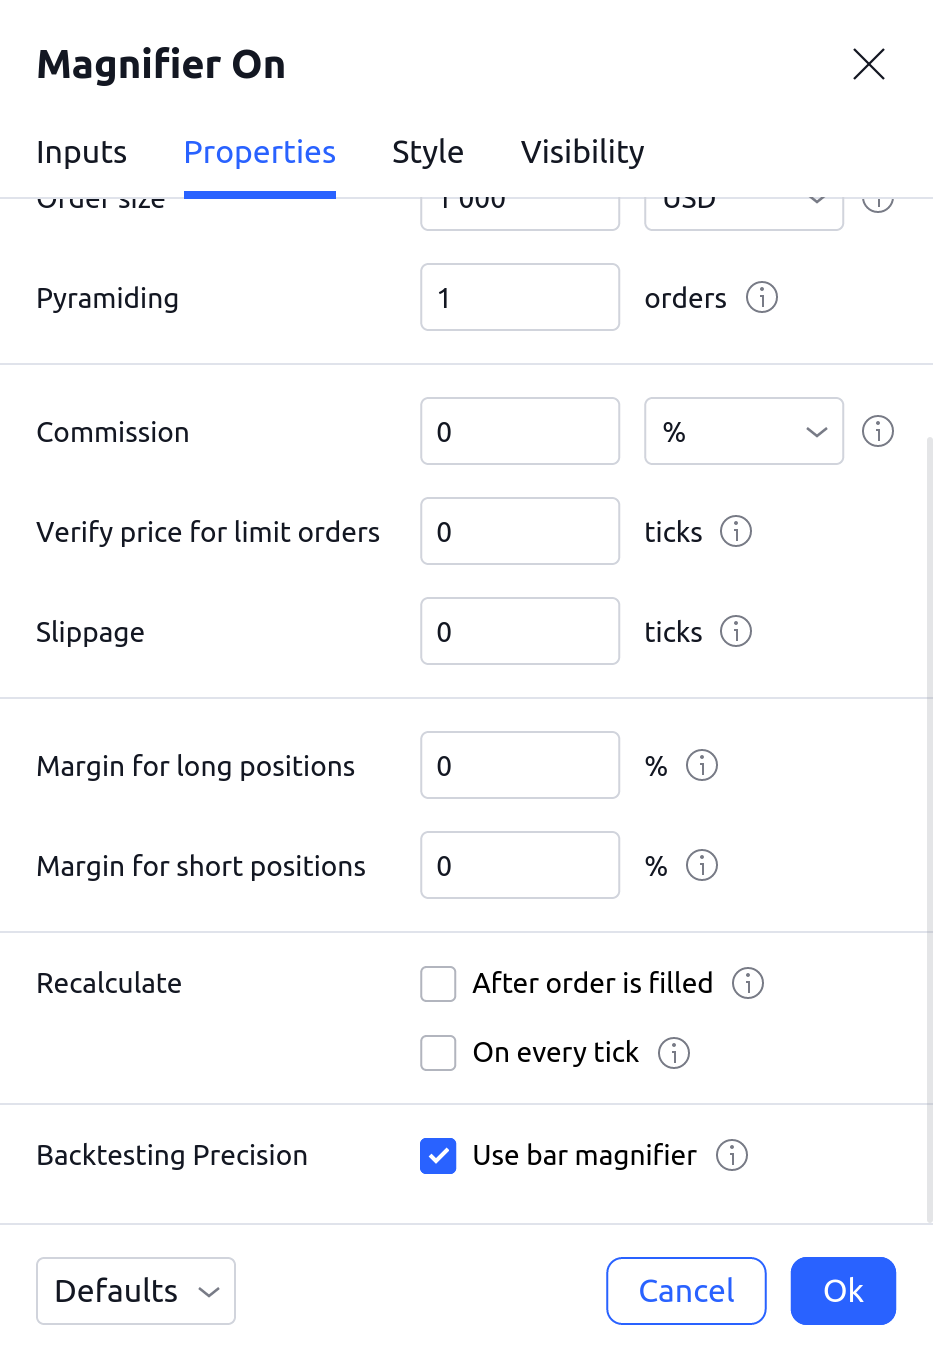Click the Commission info icon
This screenshot has height=1353, width=933.
click(878, 432)
